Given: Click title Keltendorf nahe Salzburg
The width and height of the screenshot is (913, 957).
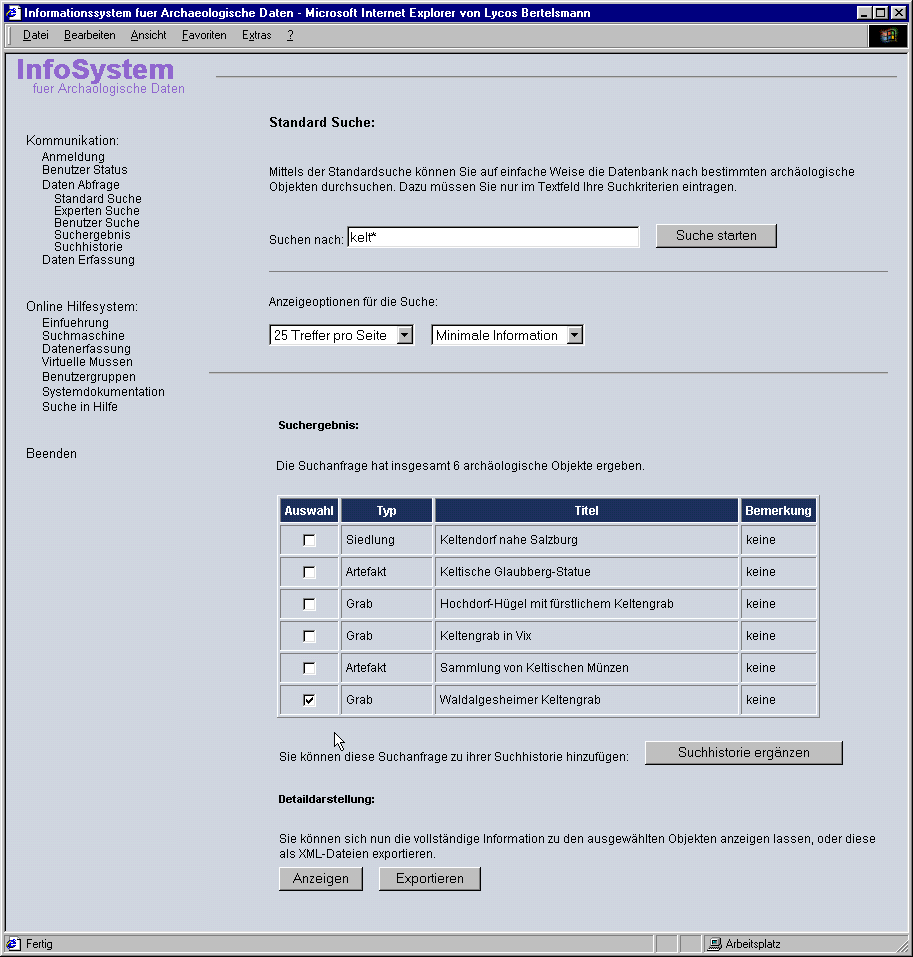Looking at the screenshot, I should point(508,540).
